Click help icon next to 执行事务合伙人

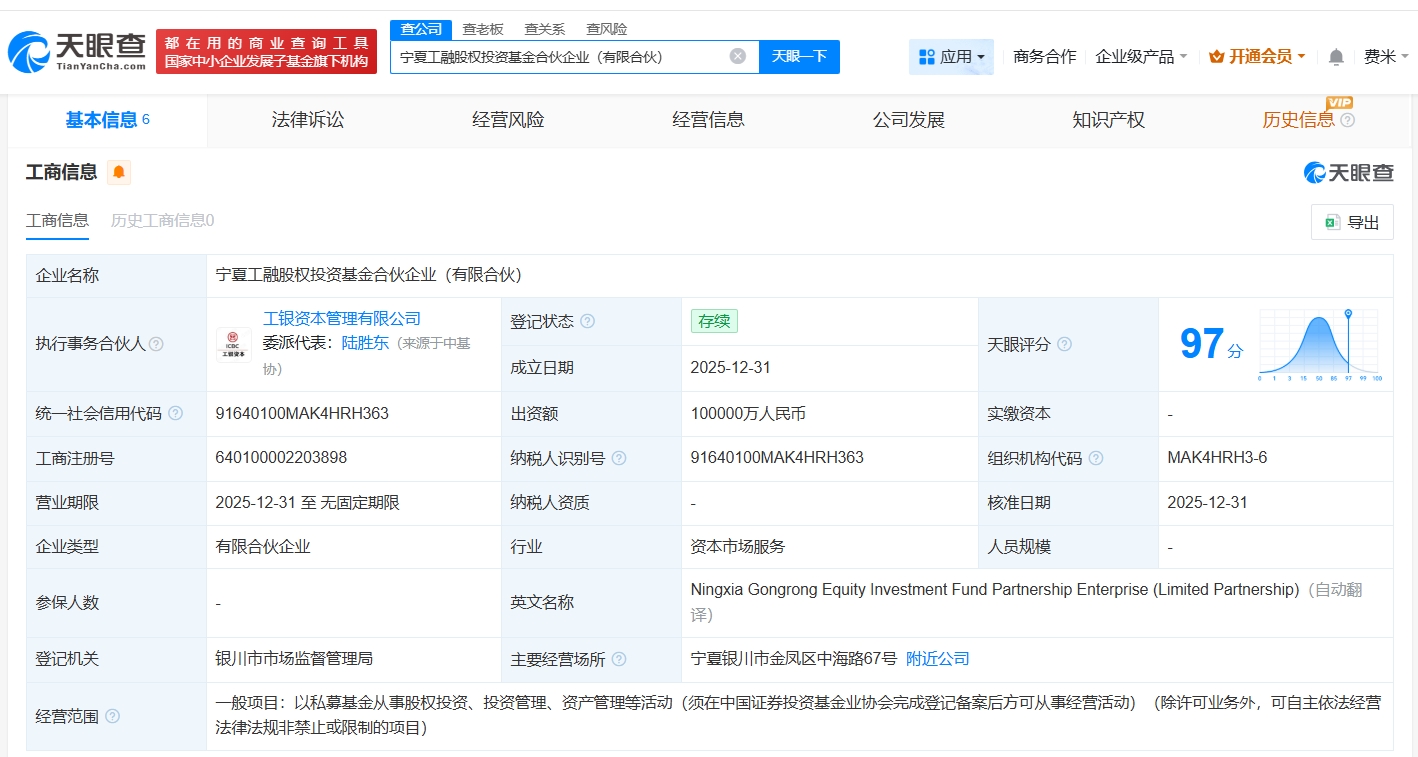(x=156, y=344)
